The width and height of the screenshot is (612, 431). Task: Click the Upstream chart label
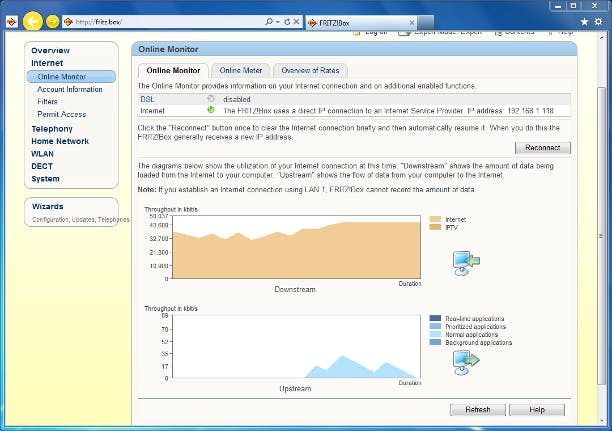(x=295, y=388)
